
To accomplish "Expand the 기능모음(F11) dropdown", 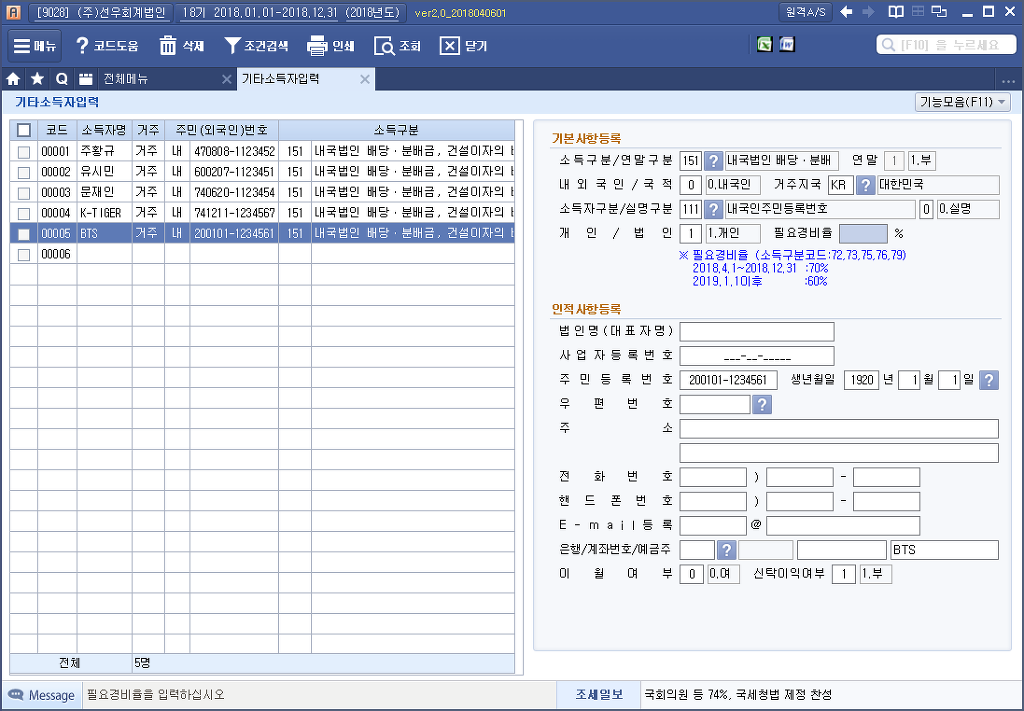I will 962,102.
